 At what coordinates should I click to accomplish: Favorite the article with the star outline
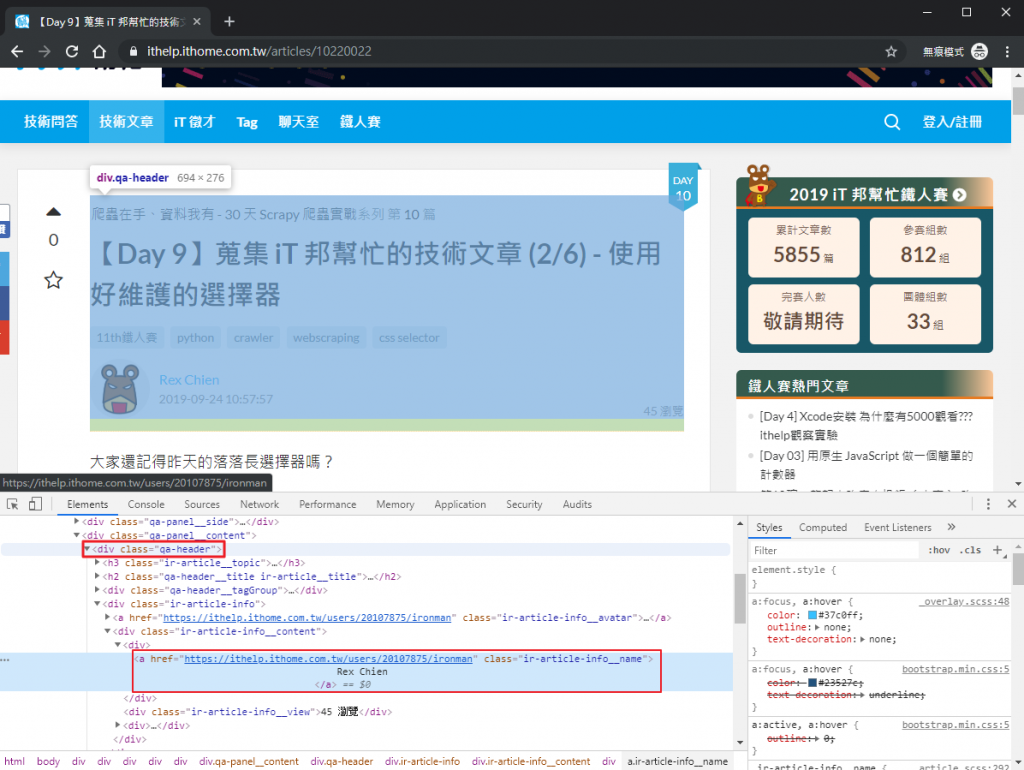54,280
